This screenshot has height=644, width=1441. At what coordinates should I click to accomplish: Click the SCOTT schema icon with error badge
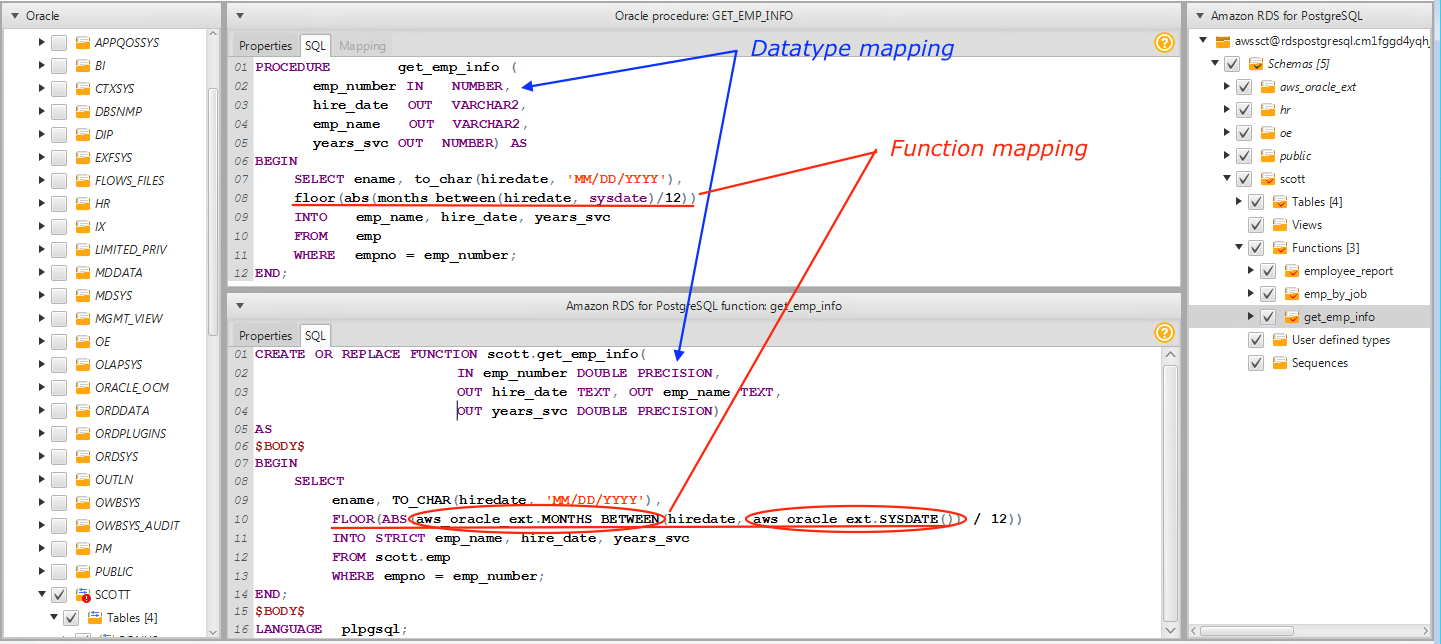tap(83, 595)
